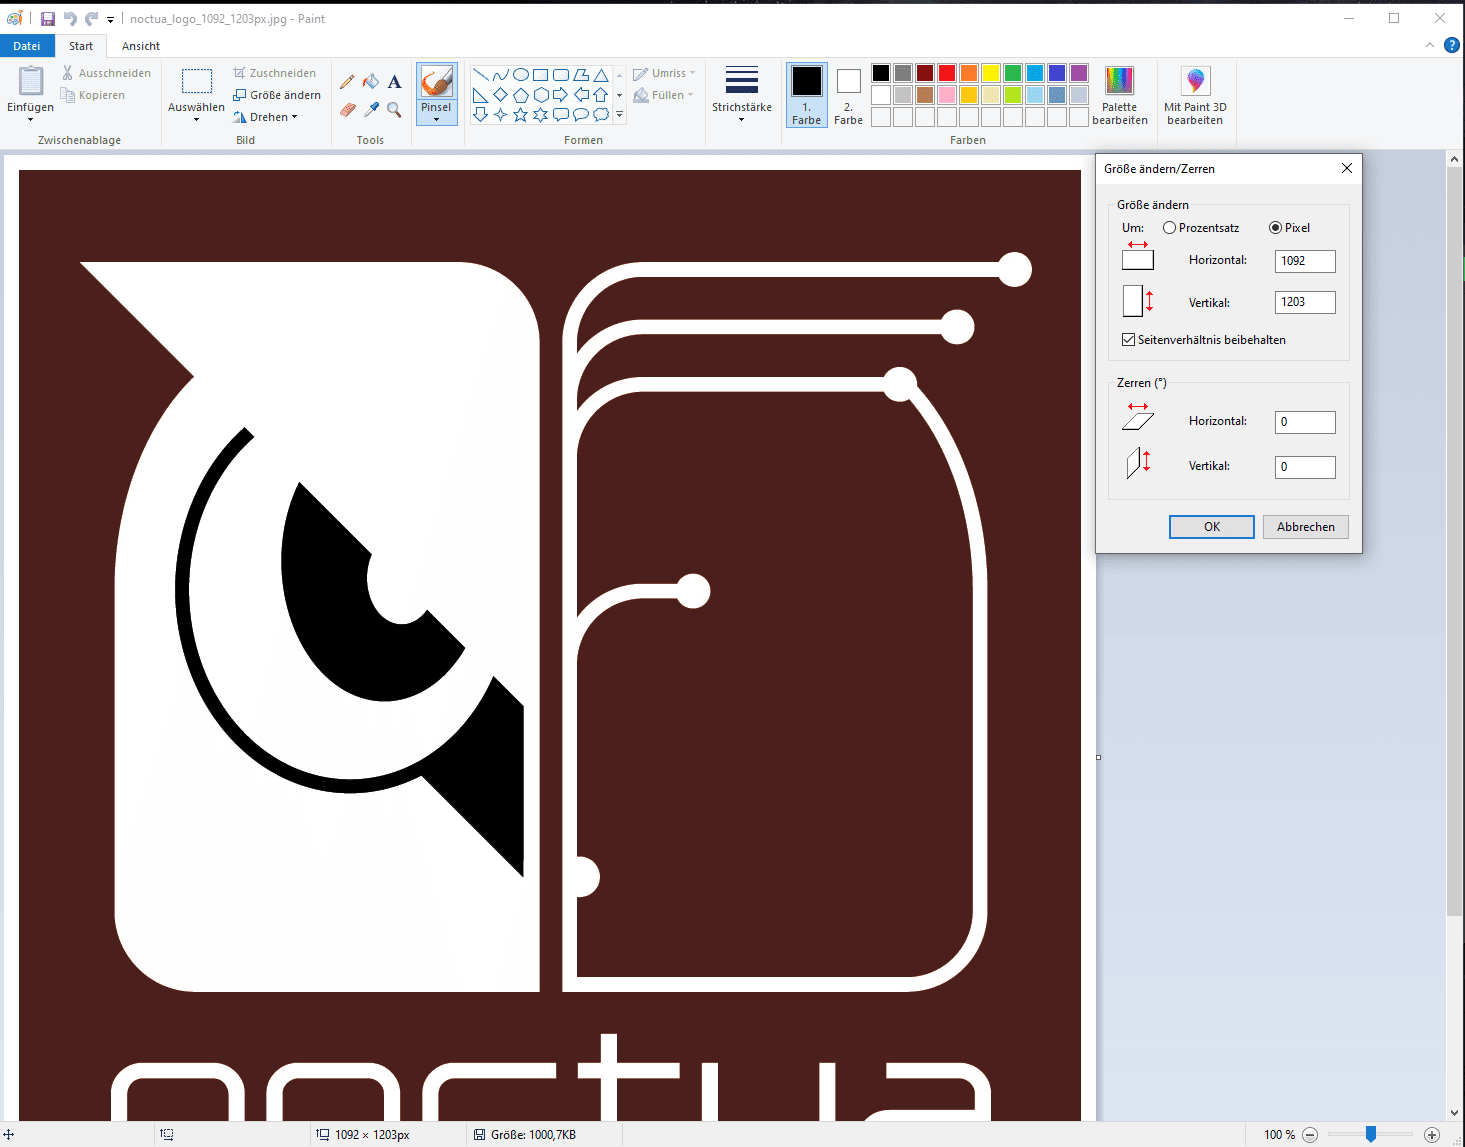Click Ausschneiden in ribbon
1465x1147 pixels.
point(106,73)
